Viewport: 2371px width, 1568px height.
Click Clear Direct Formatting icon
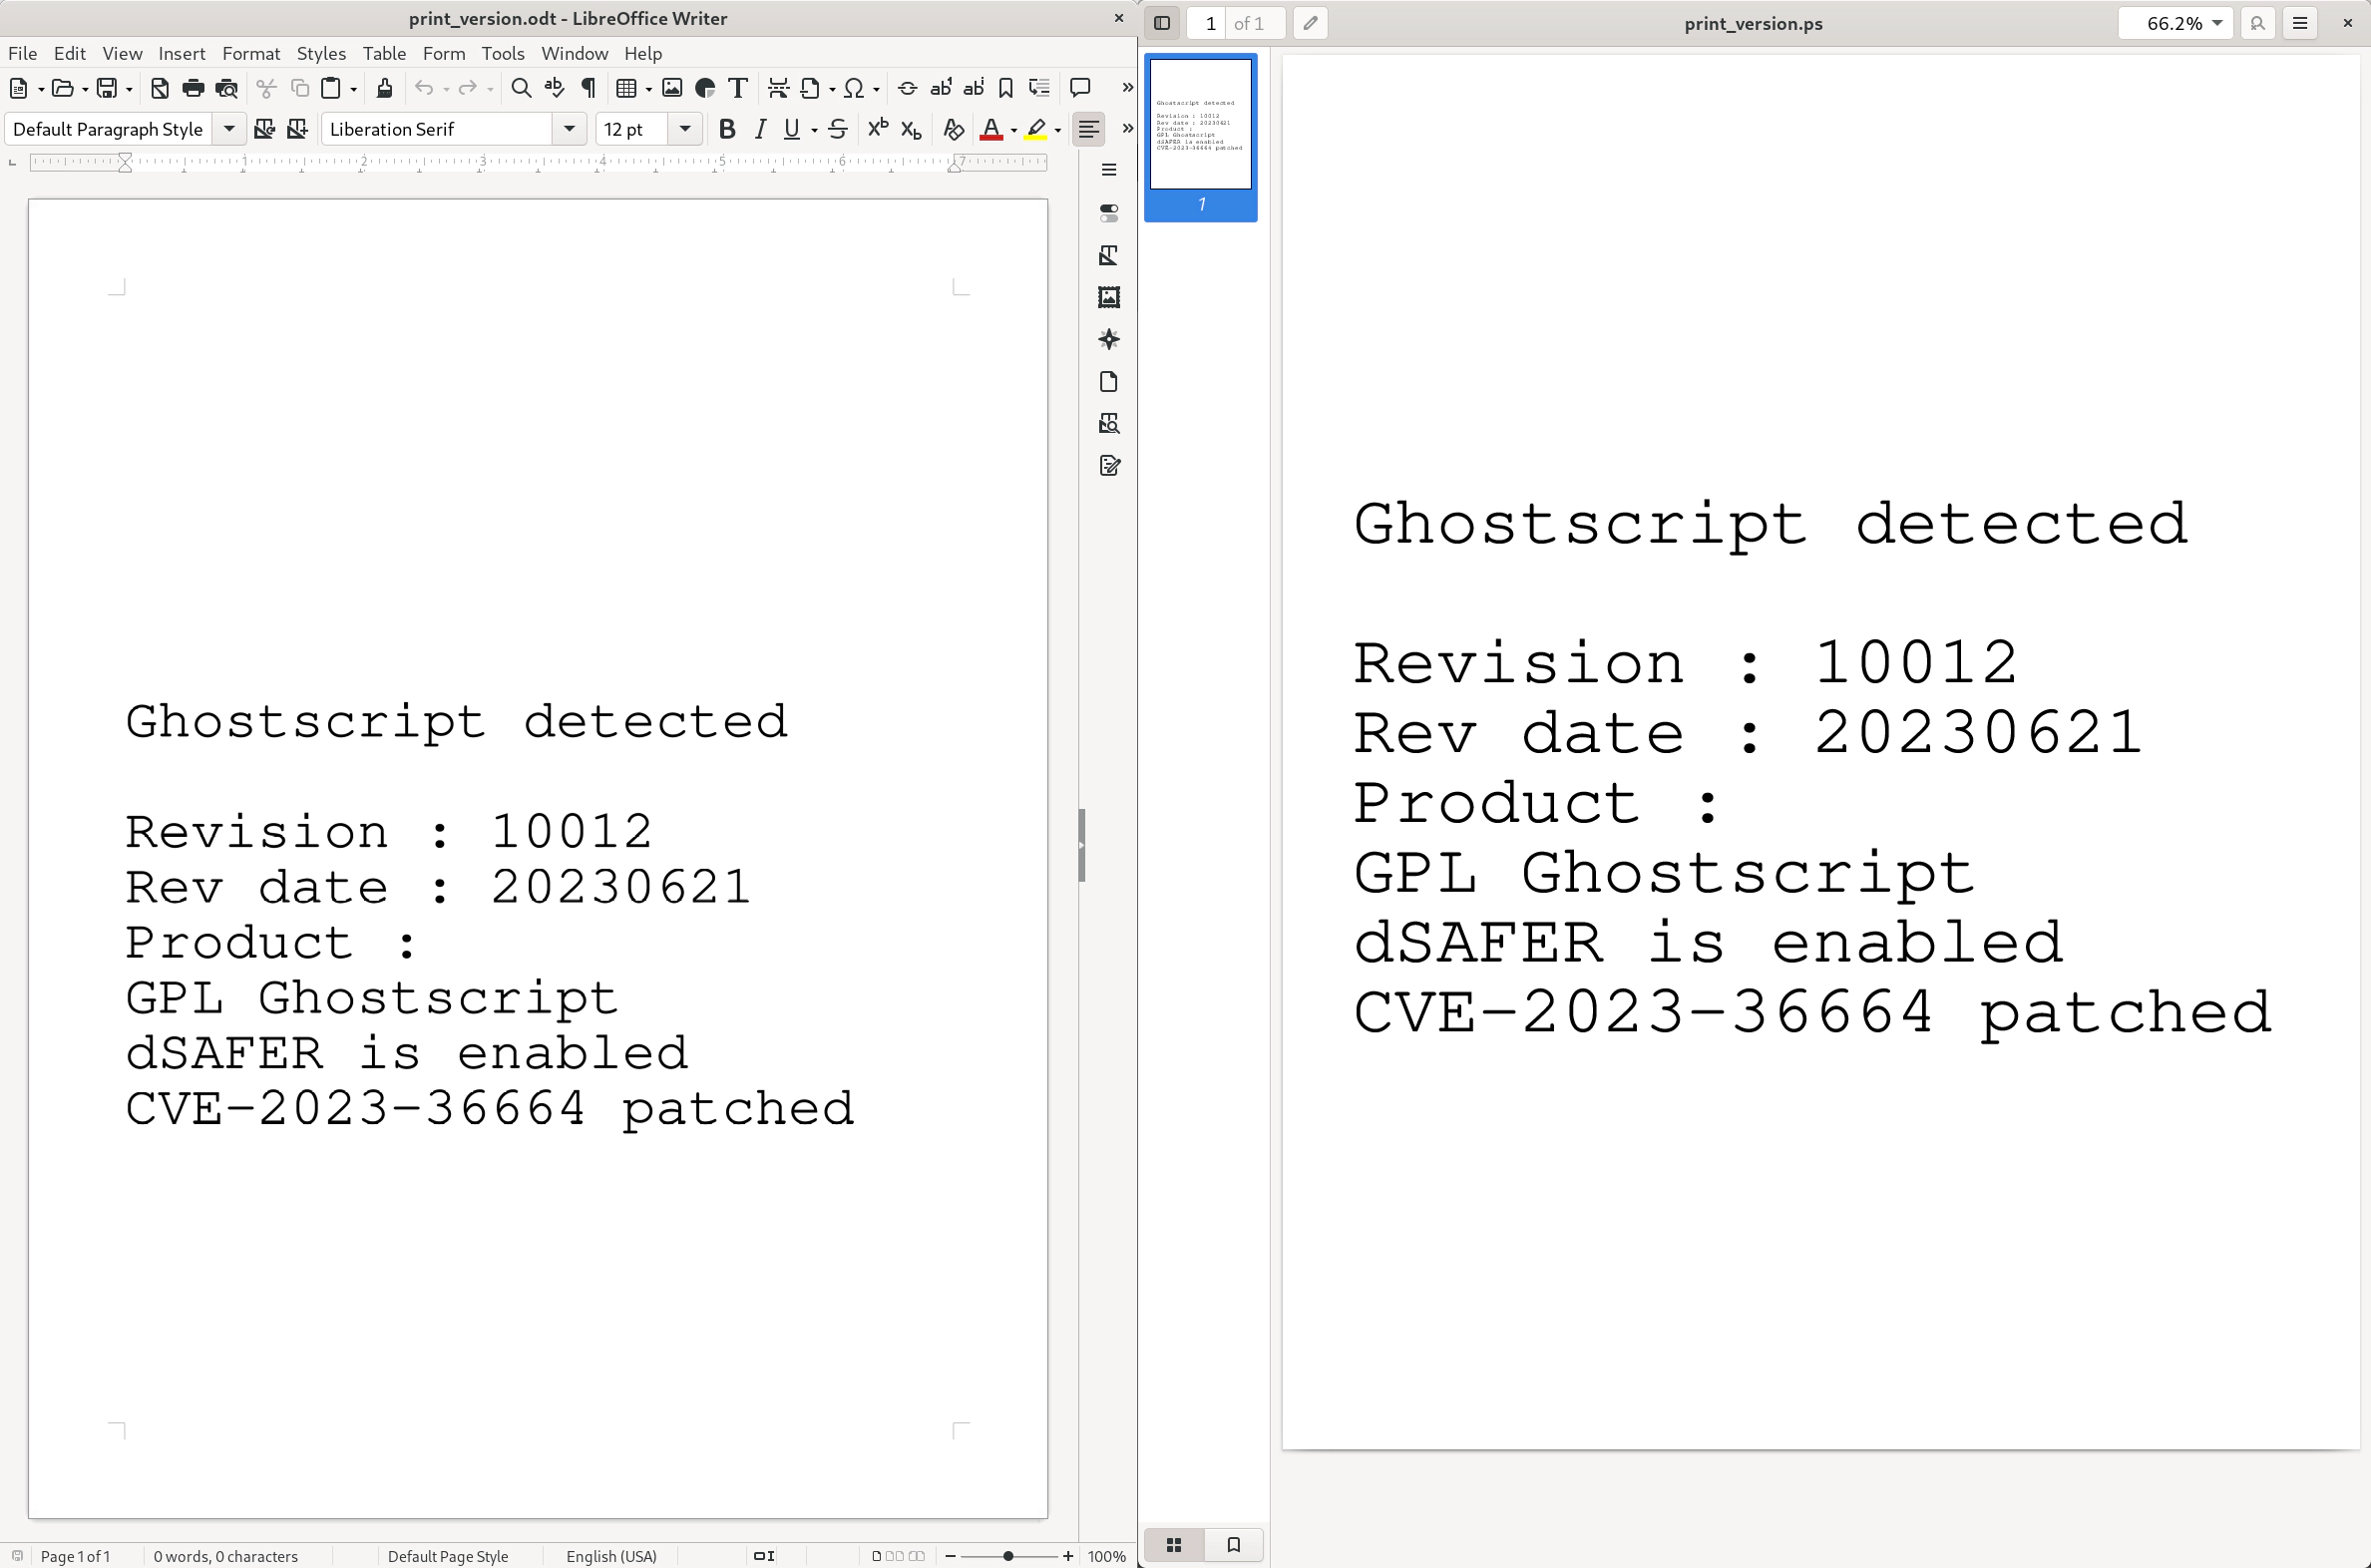tap(953, 129)
